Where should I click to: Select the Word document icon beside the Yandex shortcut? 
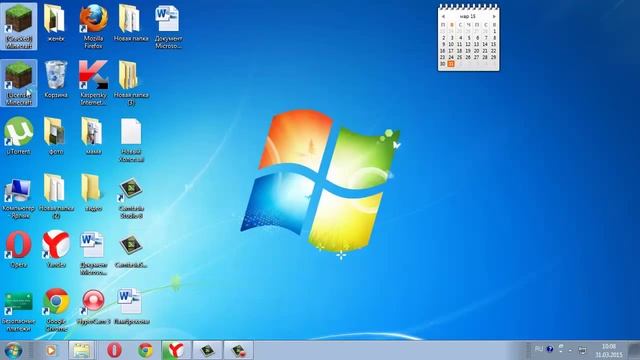[x=93, y=253]
